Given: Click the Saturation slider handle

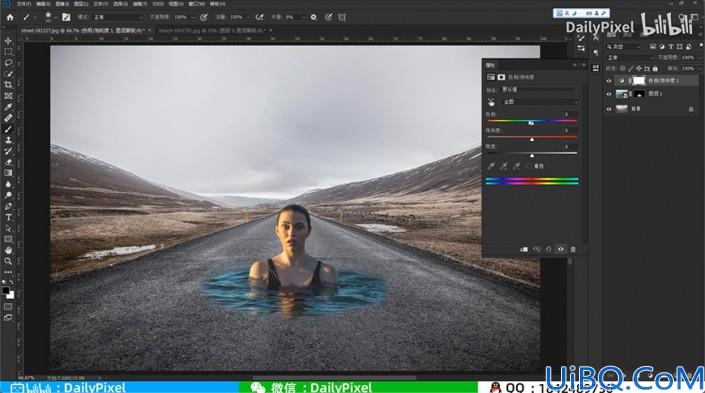Looking at the screenshot, I should pos(531,140).
